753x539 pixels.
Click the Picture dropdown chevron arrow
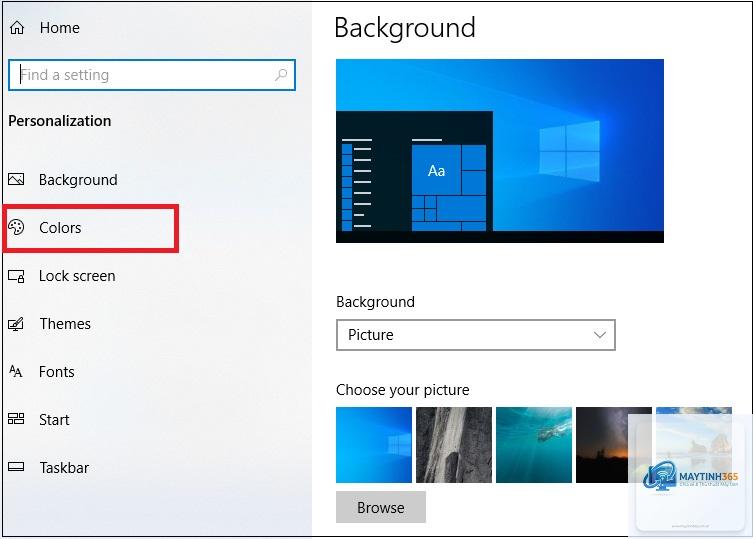click(599, 335)
